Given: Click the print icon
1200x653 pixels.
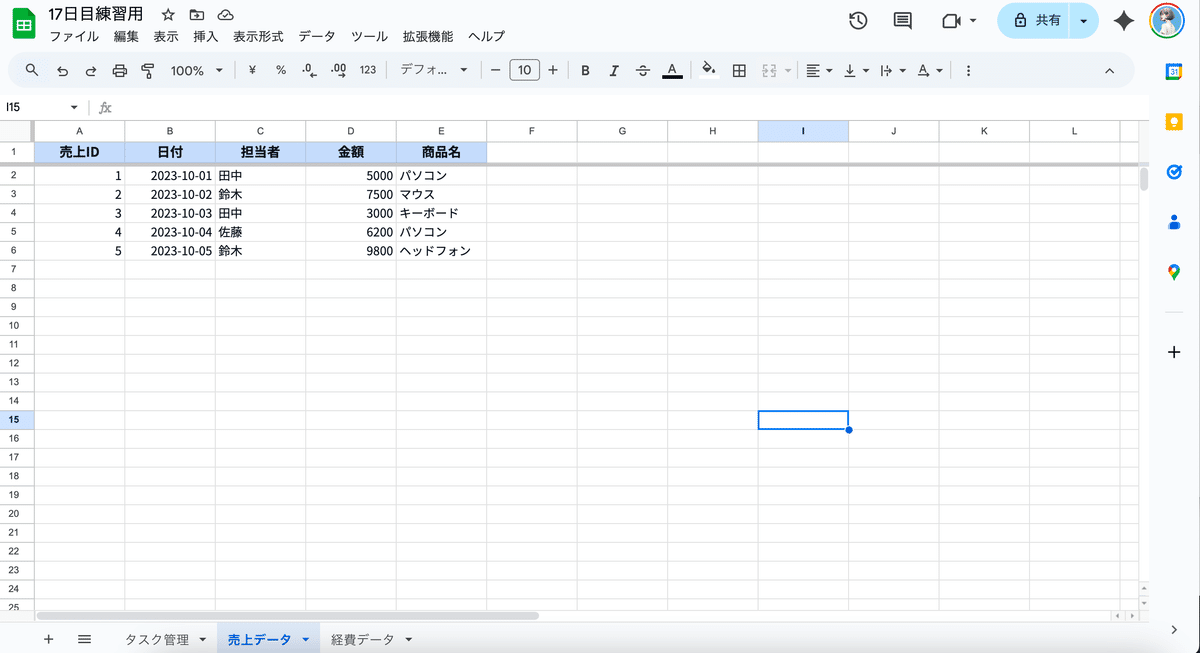Looking at the screenshot, I should [x=119, y=70].
